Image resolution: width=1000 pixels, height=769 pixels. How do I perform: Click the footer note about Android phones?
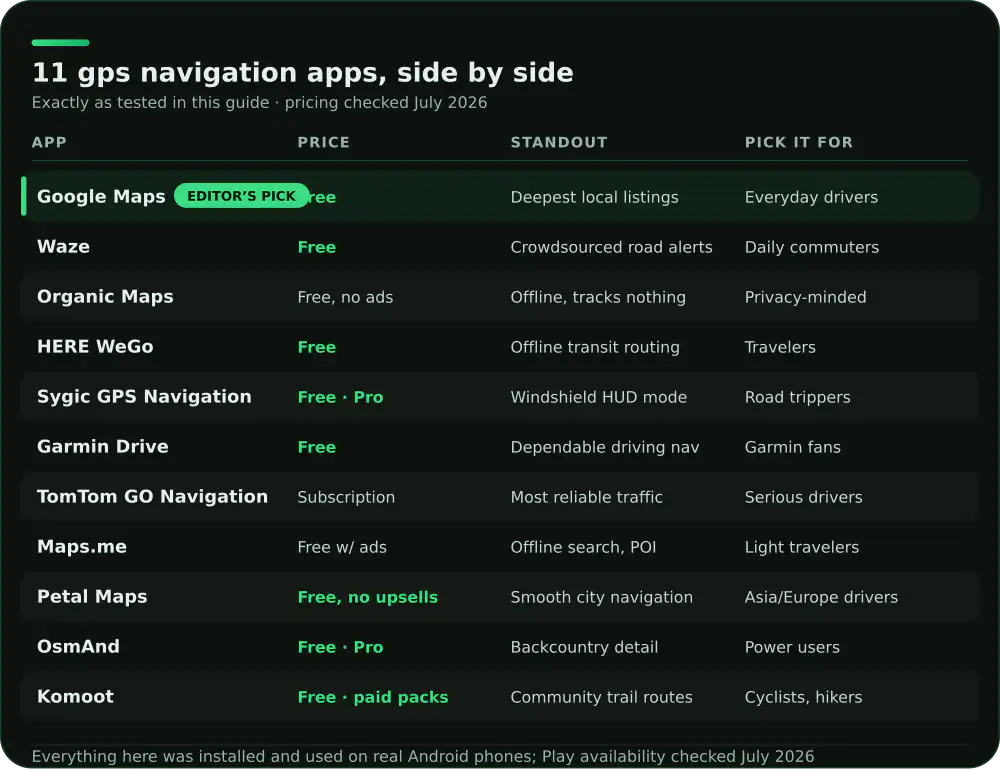(x=423, y=756)
